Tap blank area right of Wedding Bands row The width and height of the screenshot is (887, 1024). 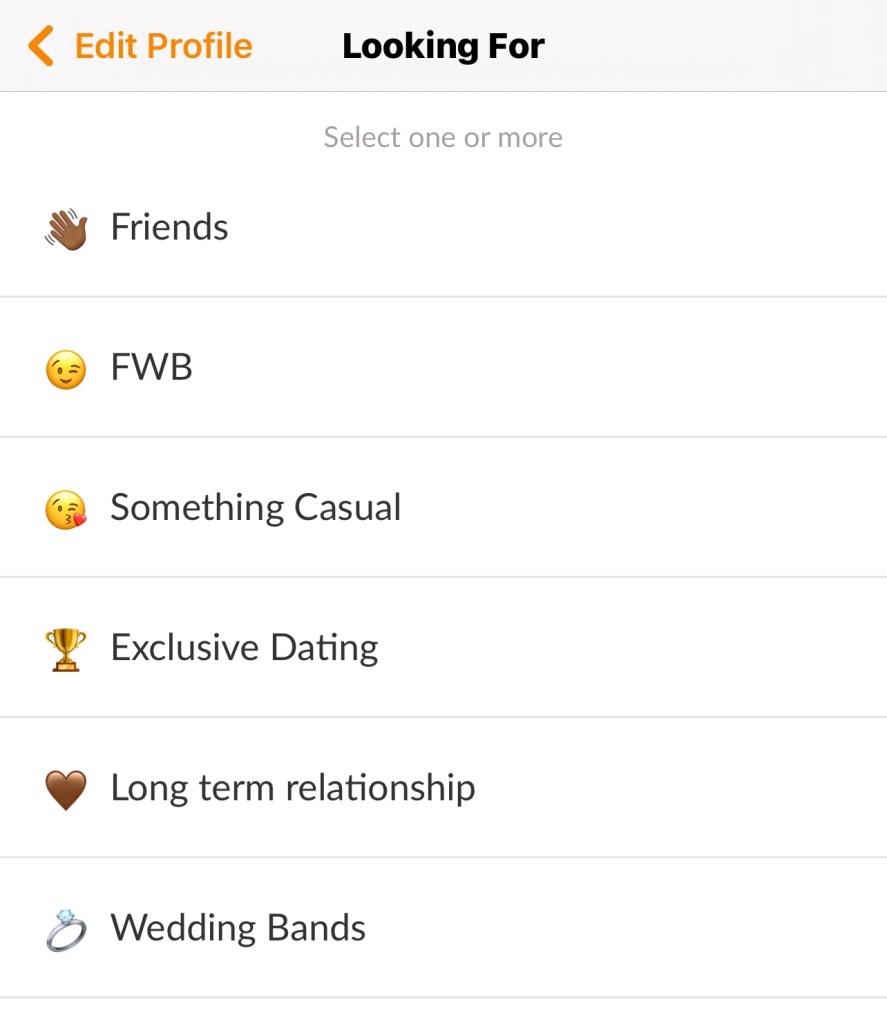coord(650,928)
